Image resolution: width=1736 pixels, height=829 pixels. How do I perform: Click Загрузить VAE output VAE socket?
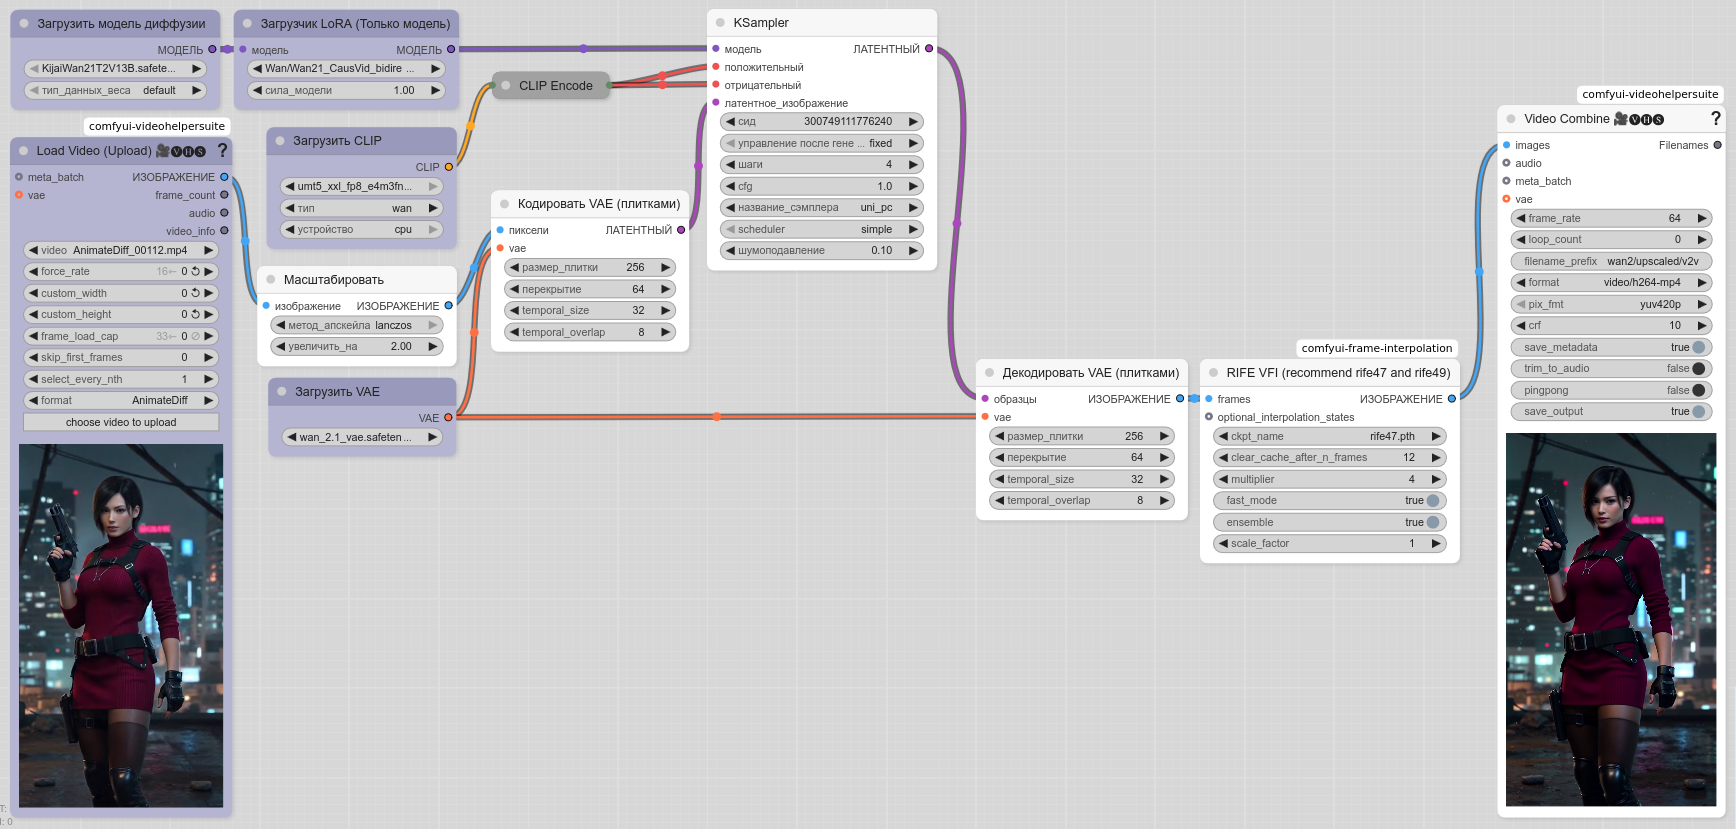pyautogui.click(x=448, y=418)
